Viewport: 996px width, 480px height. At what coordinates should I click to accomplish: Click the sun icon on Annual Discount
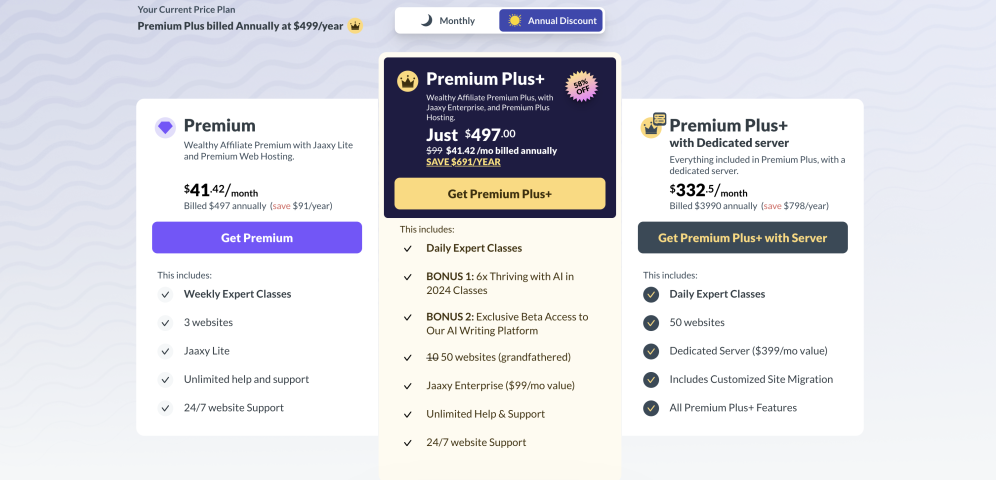tap(515, 20)
